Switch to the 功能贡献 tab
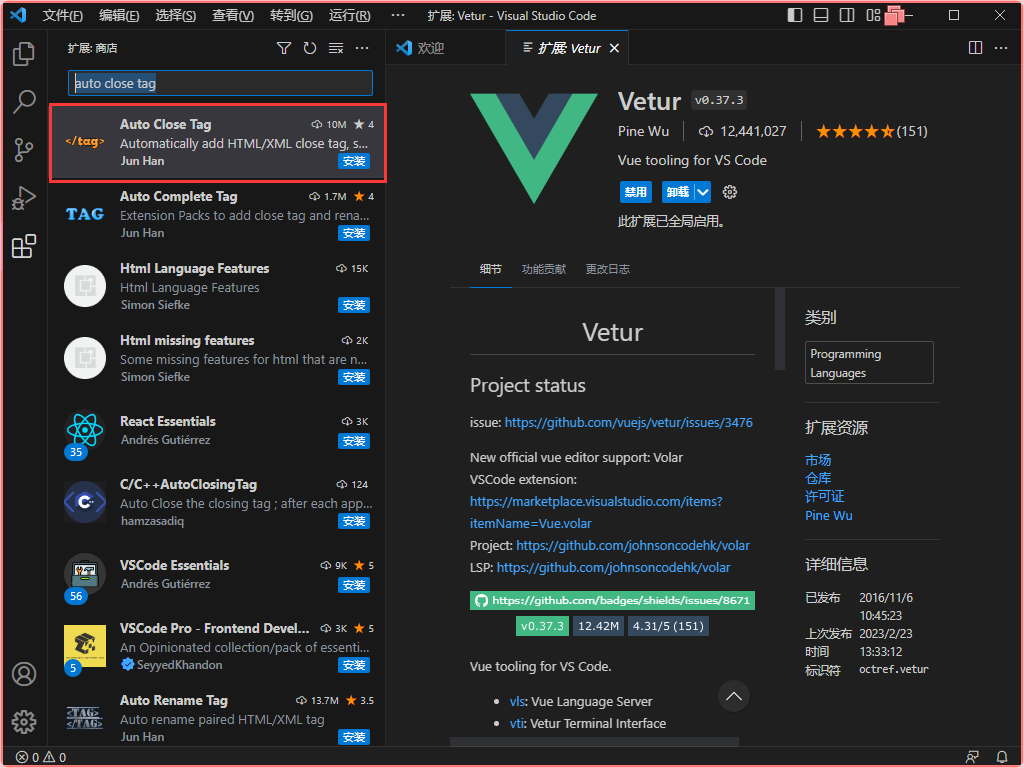 click(543, 269)
